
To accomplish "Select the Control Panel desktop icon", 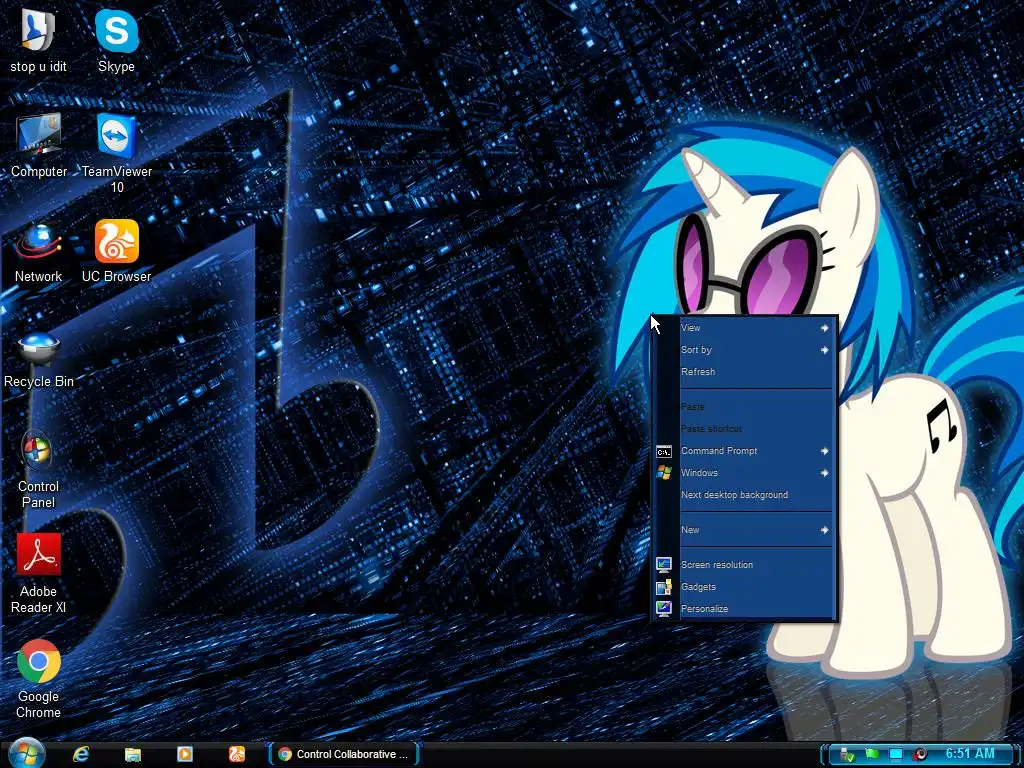I will [x=38, y=469].
